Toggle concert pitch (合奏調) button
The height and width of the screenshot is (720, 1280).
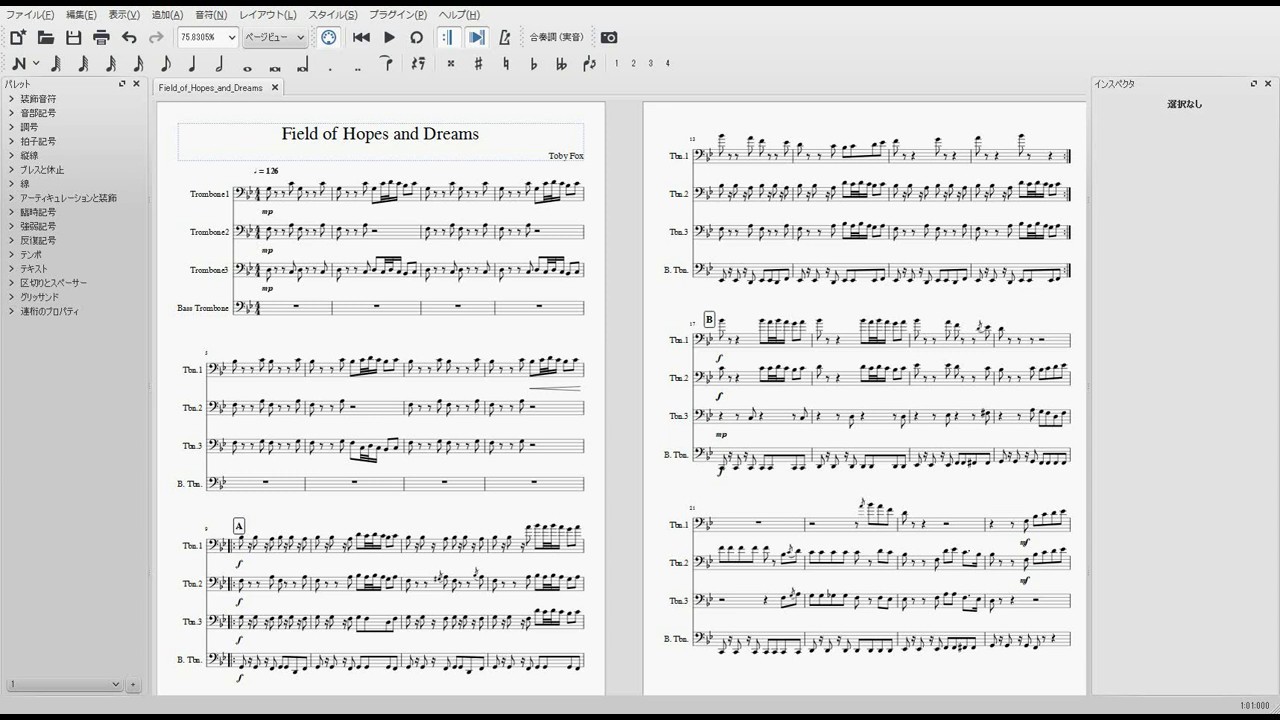[x=557, y=38]
